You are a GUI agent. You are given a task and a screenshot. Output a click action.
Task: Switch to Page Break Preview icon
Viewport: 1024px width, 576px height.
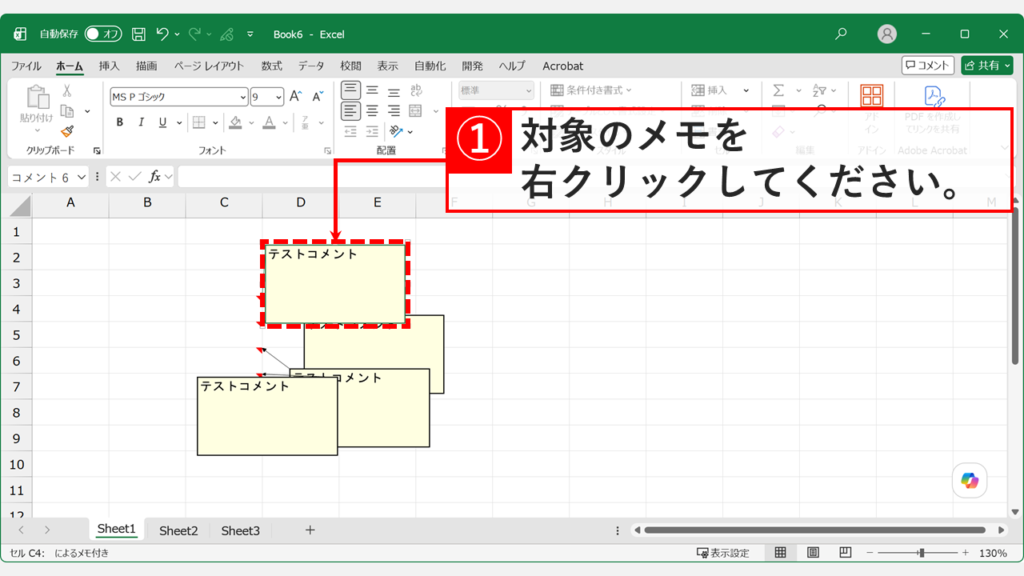coord(845,552)
